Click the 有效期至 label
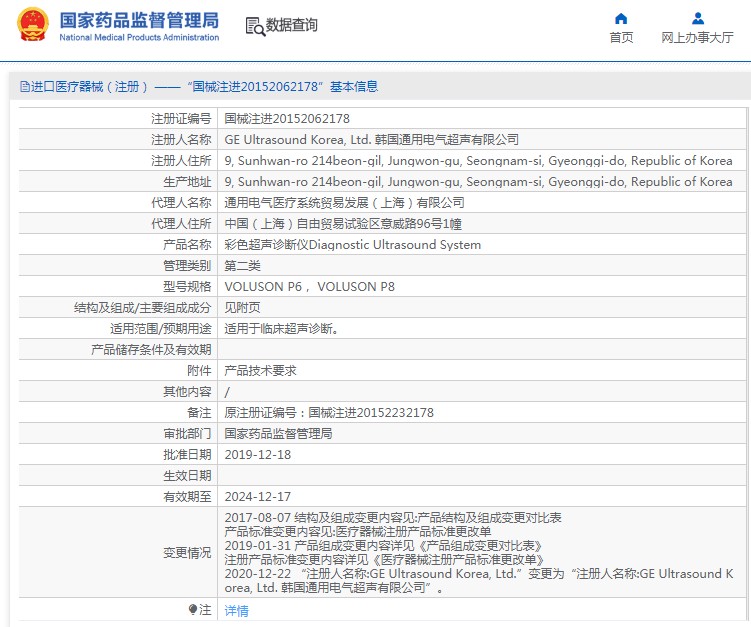Image resolution: width=751 pixels, height=627 pixels. pos(187,497)
